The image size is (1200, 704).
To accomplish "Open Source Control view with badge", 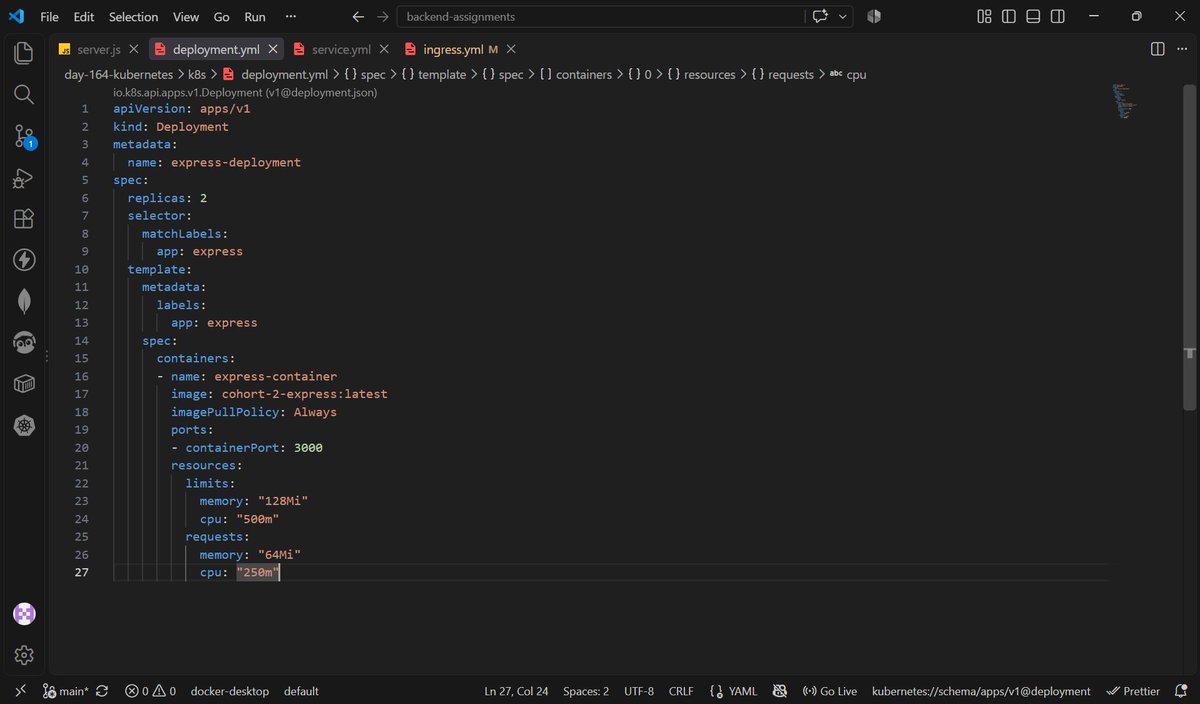I will [24, 136].
